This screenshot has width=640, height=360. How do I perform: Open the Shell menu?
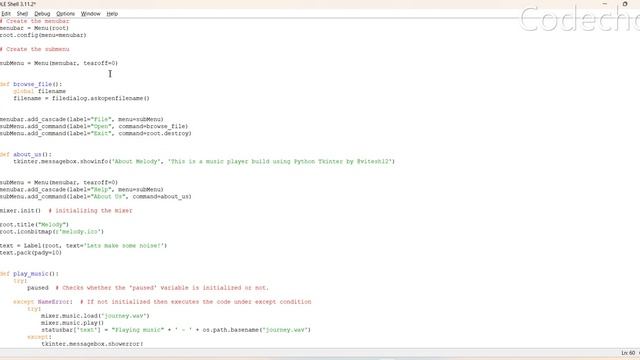[22, 14]
